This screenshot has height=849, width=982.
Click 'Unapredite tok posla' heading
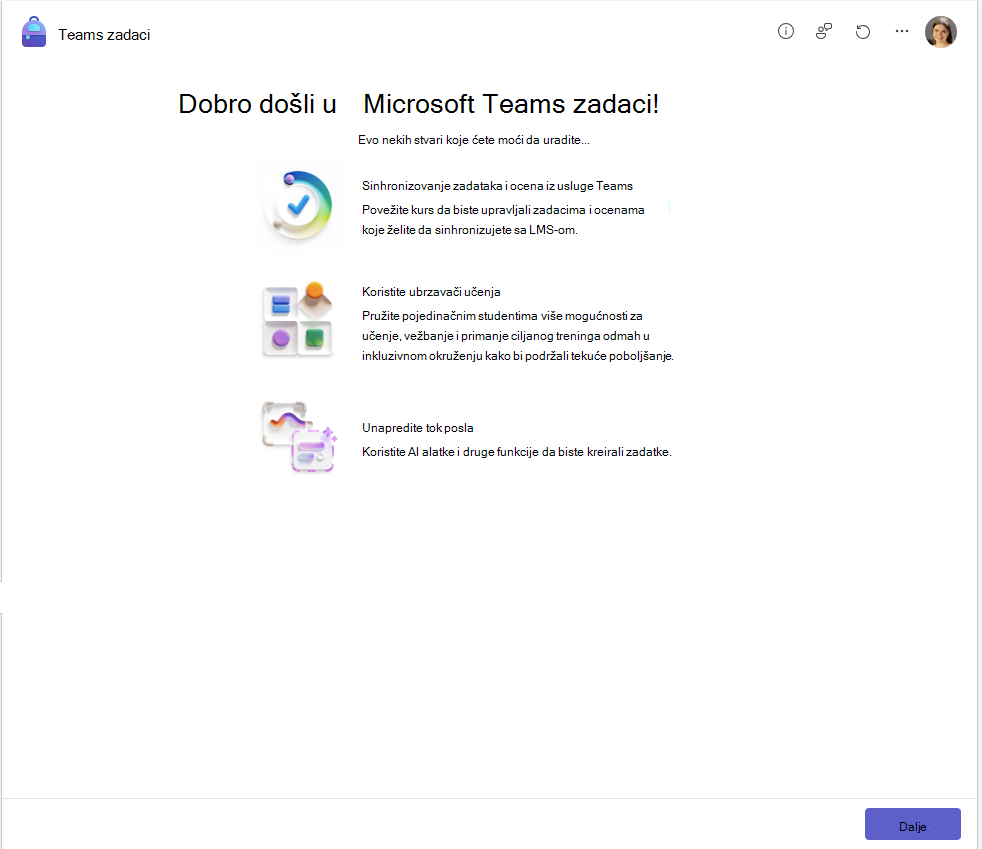point(417,428)
